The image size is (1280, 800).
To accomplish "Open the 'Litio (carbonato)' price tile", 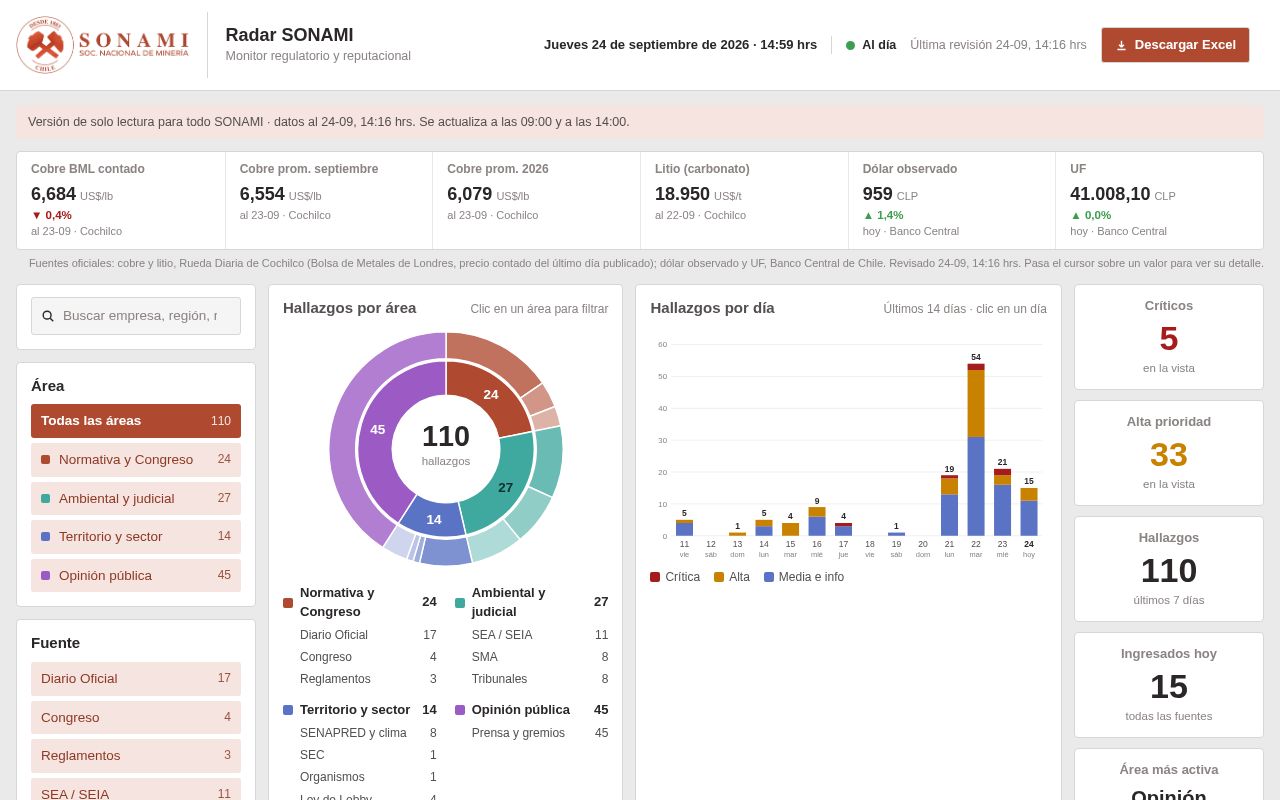I will (x=744, y=200).
